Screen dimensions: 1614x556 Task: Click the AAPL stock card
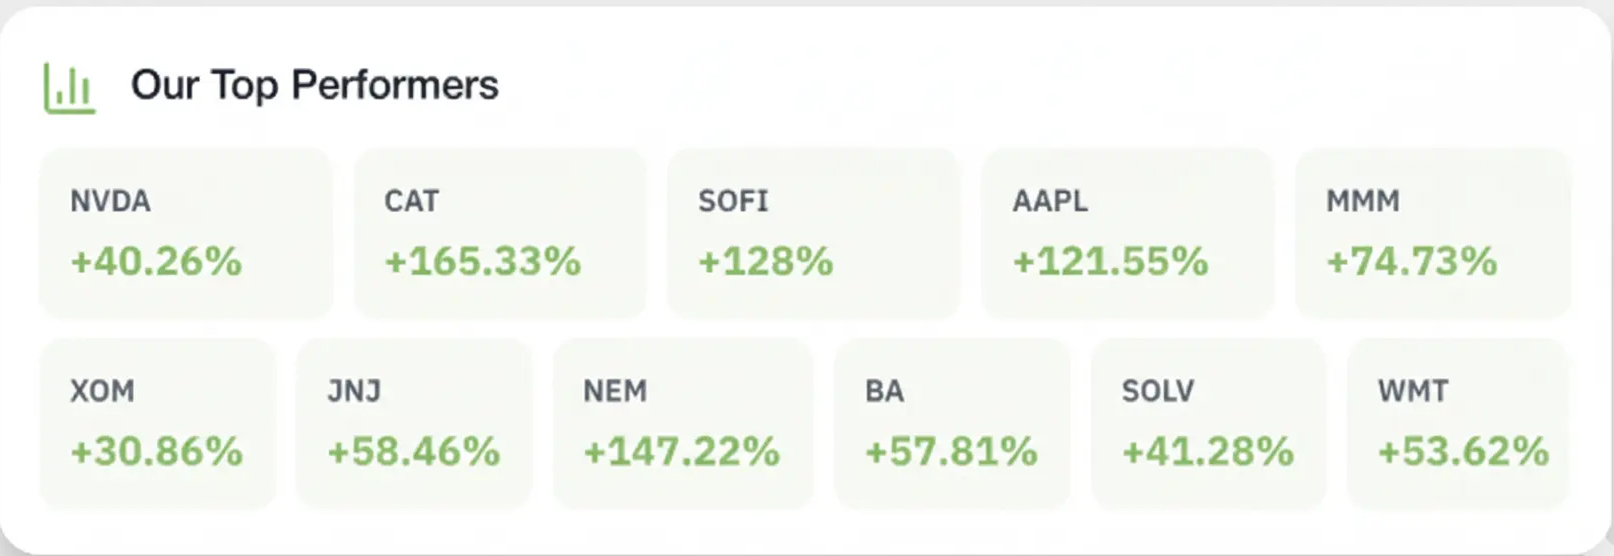click(x=1127, y=232)
